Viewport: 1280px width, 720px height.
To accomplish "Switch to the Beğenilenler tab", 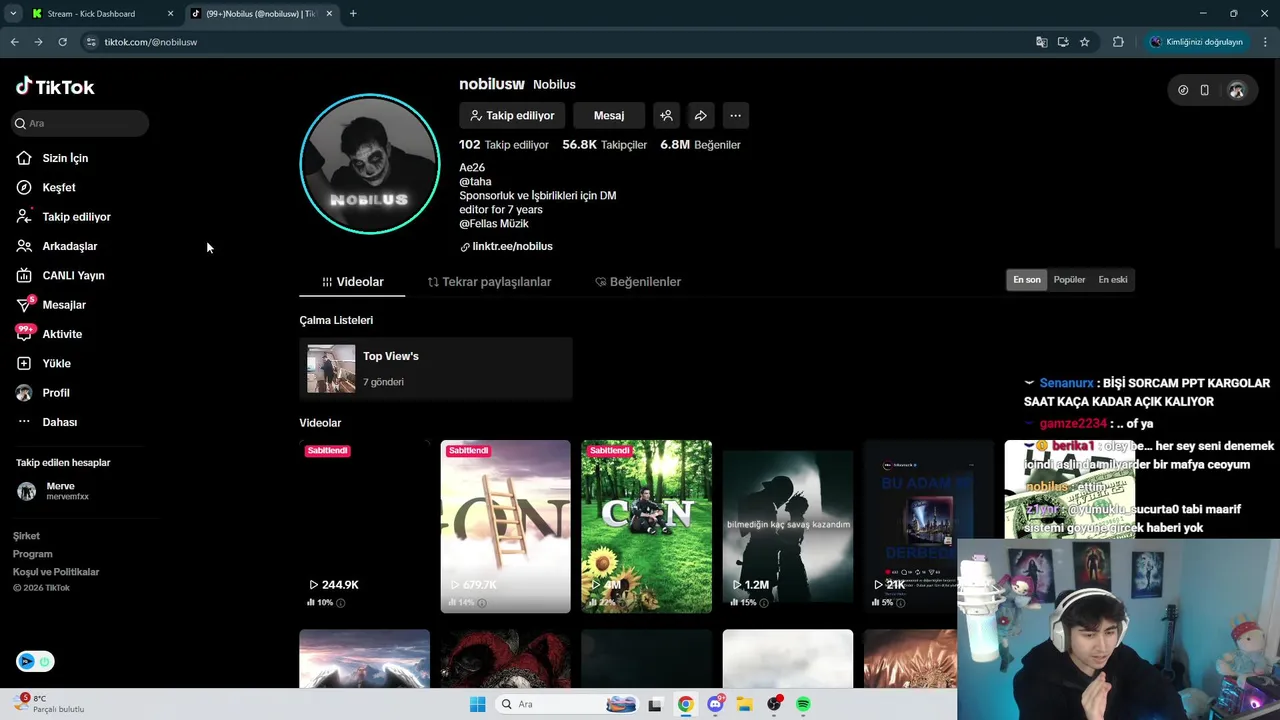I will point(637,282).
